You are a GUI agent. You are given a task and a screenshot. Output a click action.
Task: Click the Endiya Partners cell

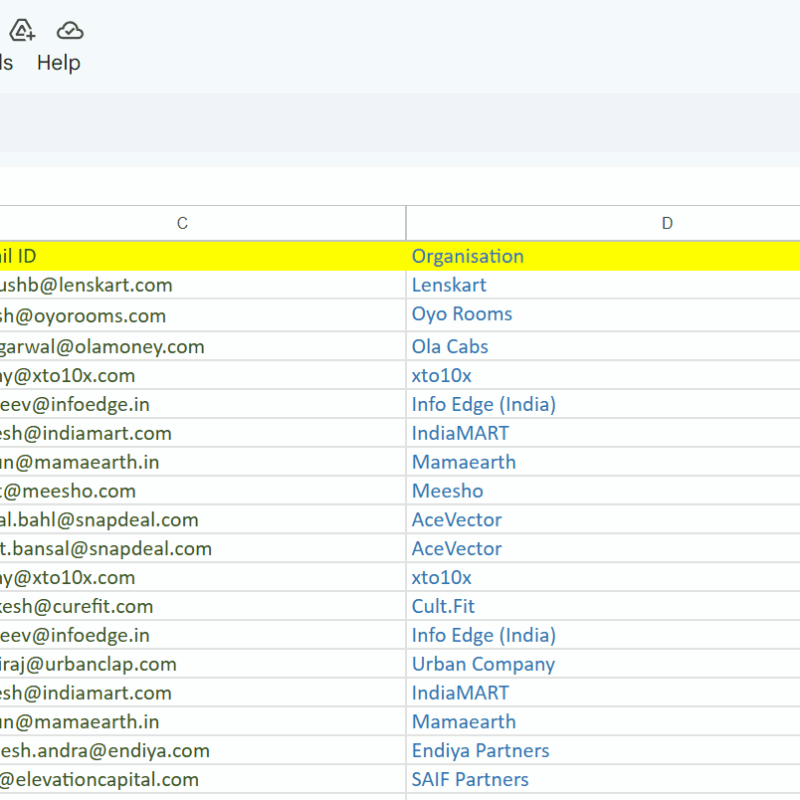(603, 751)
